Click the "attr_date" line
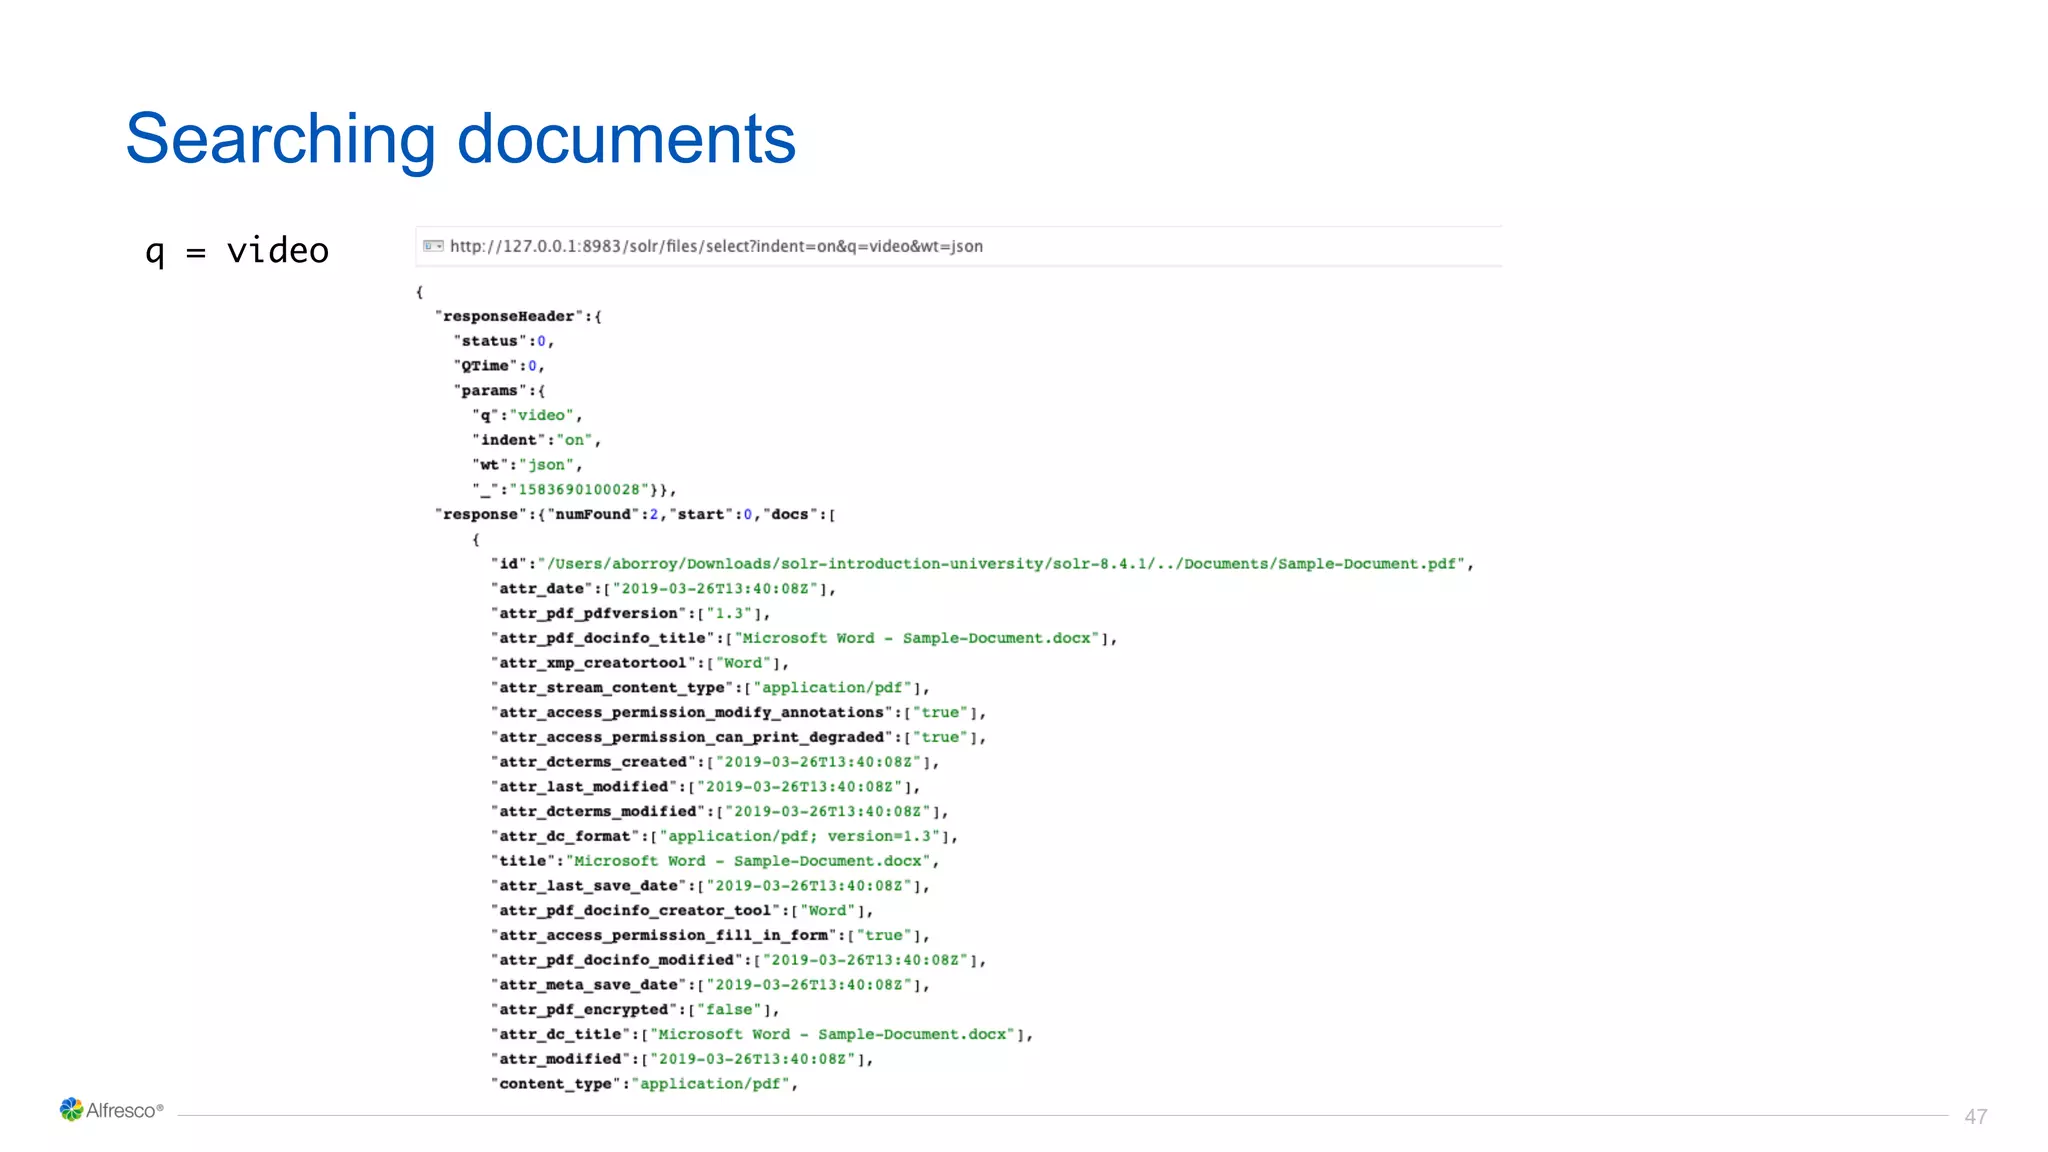This screenshot has height=1152, width=2048. coord(663,589)
